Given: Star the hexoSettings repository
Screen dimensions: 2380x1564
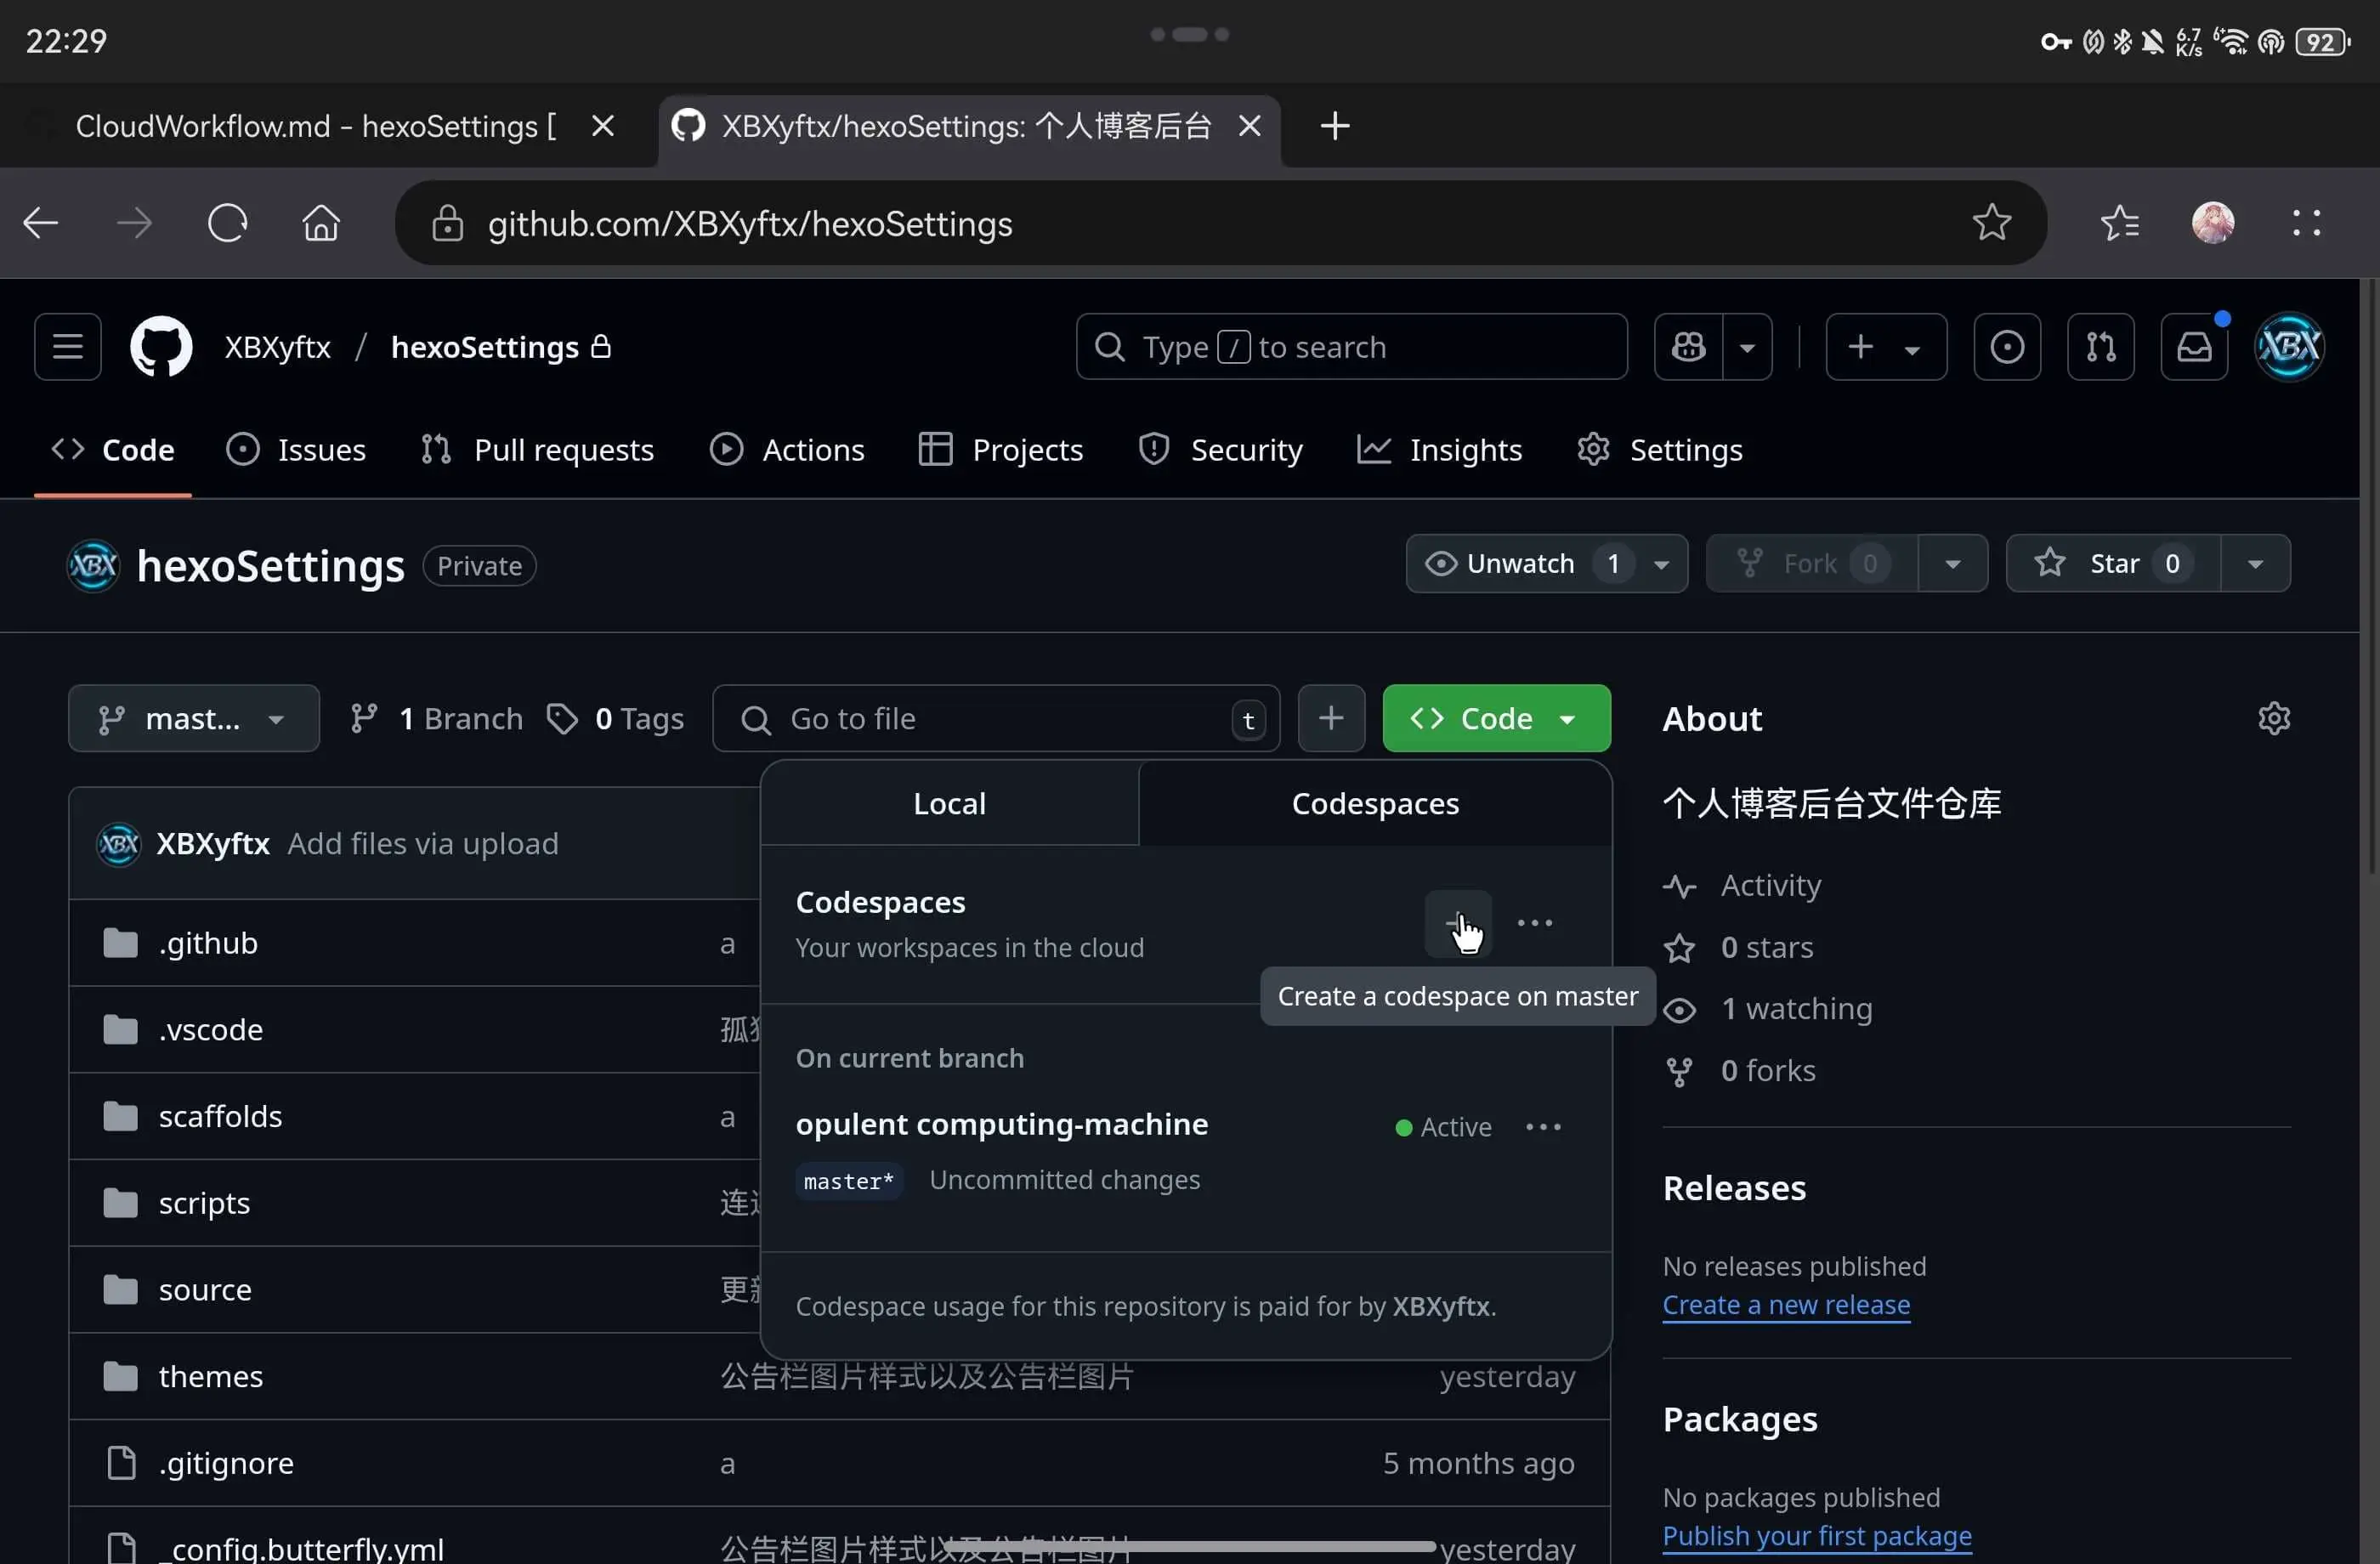Looking at the screenshot, I should pos(2112,564).
